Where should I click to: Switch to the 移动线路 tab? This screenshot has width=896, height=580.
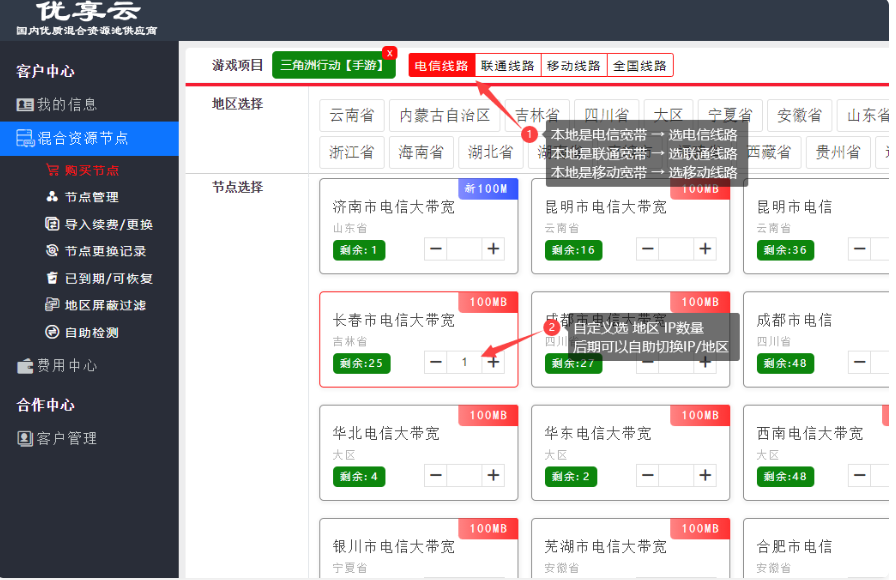573,64
